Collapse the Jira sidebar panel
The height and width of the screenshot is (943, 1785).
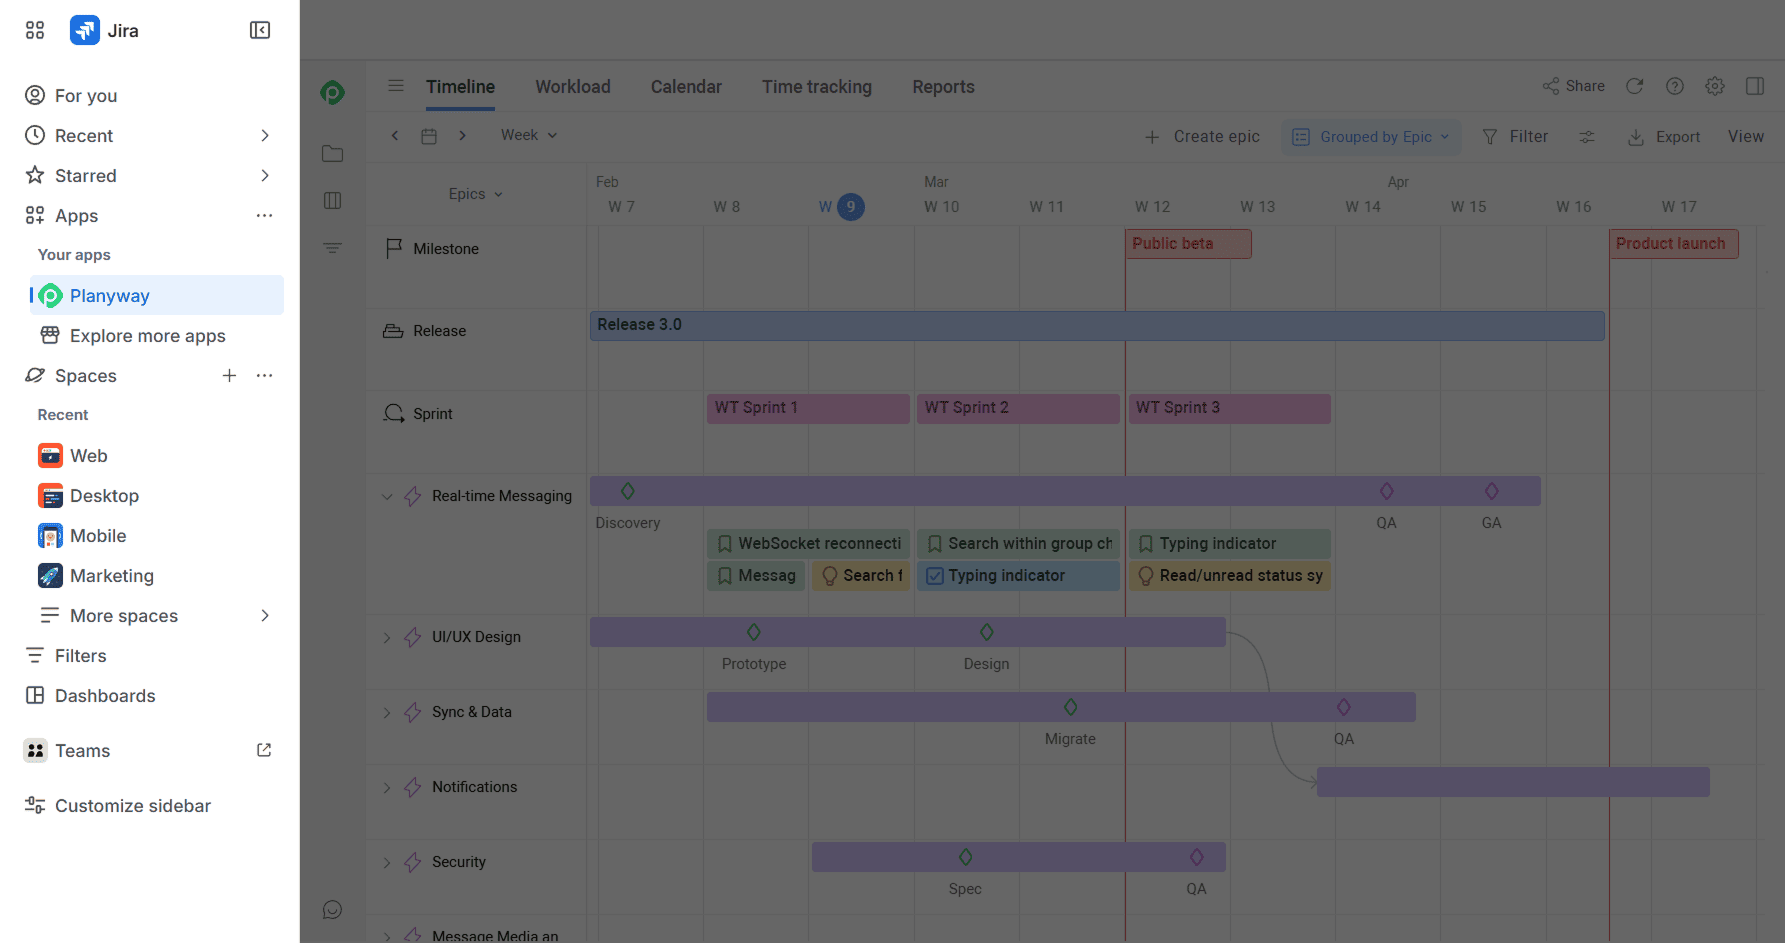(x=260, y=30)
